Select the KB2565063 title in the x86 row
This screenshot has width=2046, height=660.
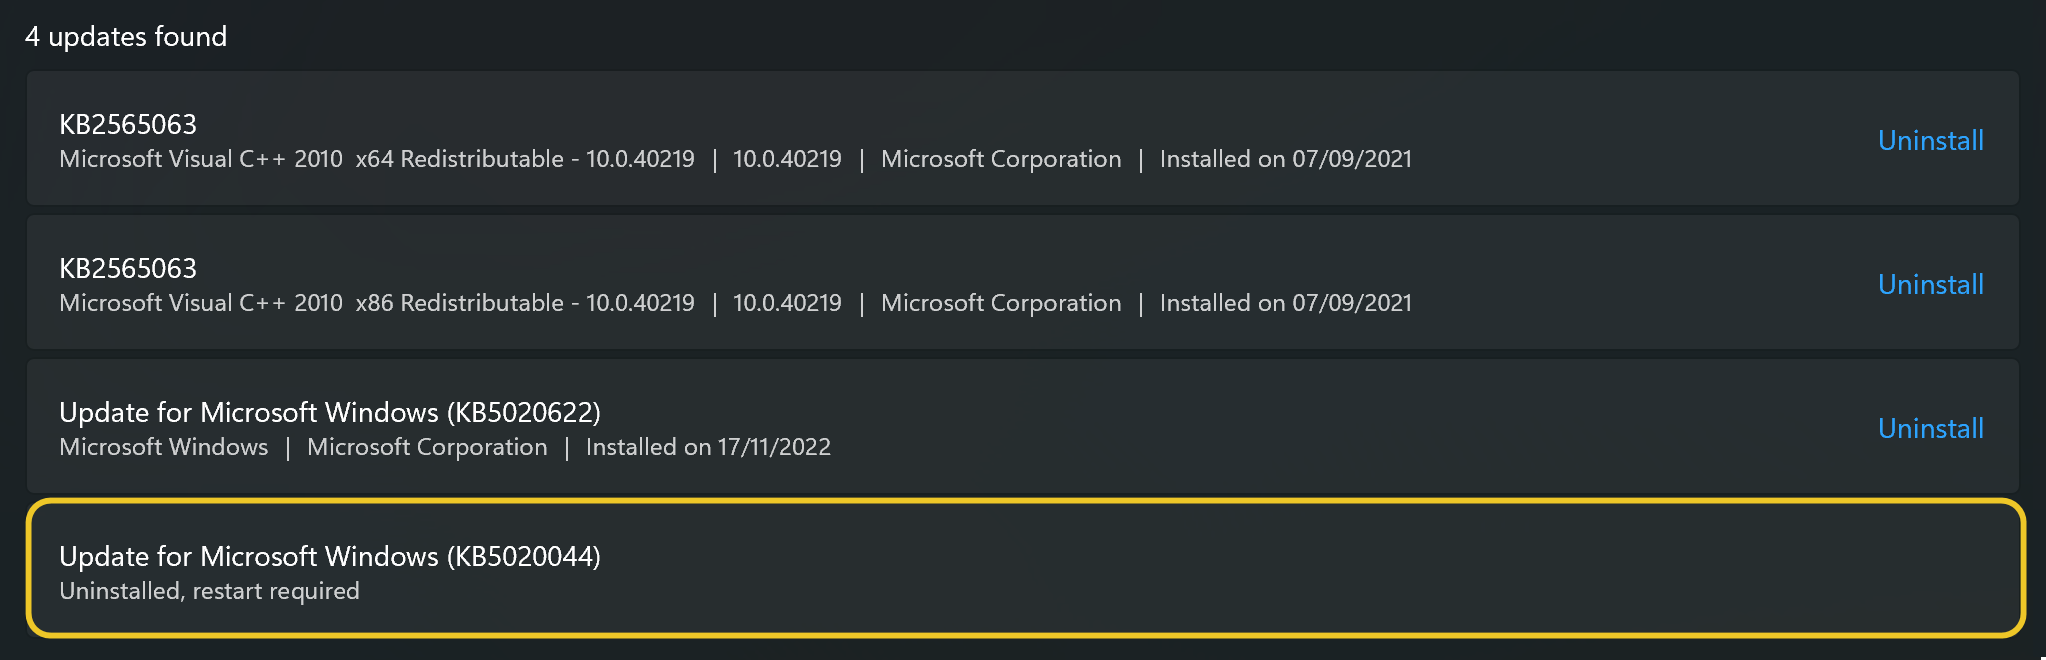[128, 269]
